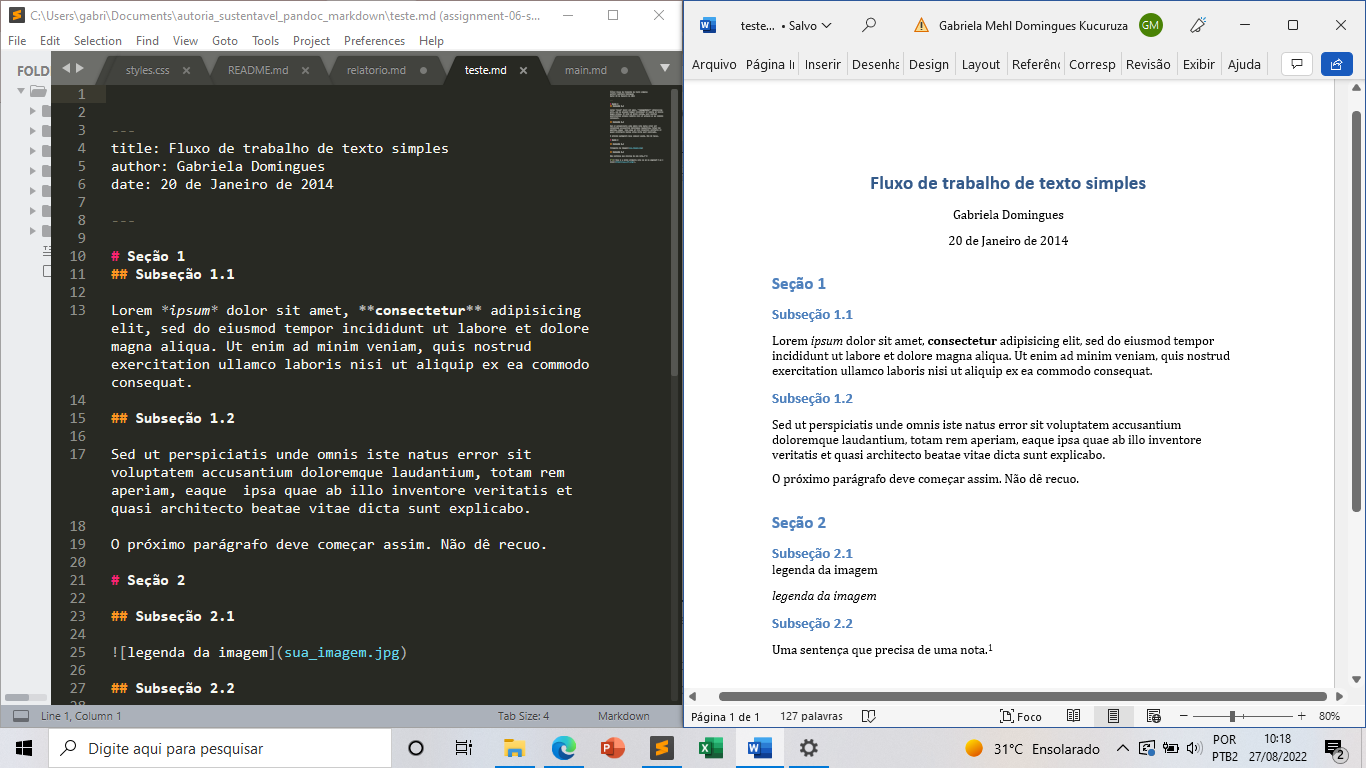This screenshot has width=1366, height=768.
Task: Click the proofing errors icon in Word status bar
Action: click(869, 716)
